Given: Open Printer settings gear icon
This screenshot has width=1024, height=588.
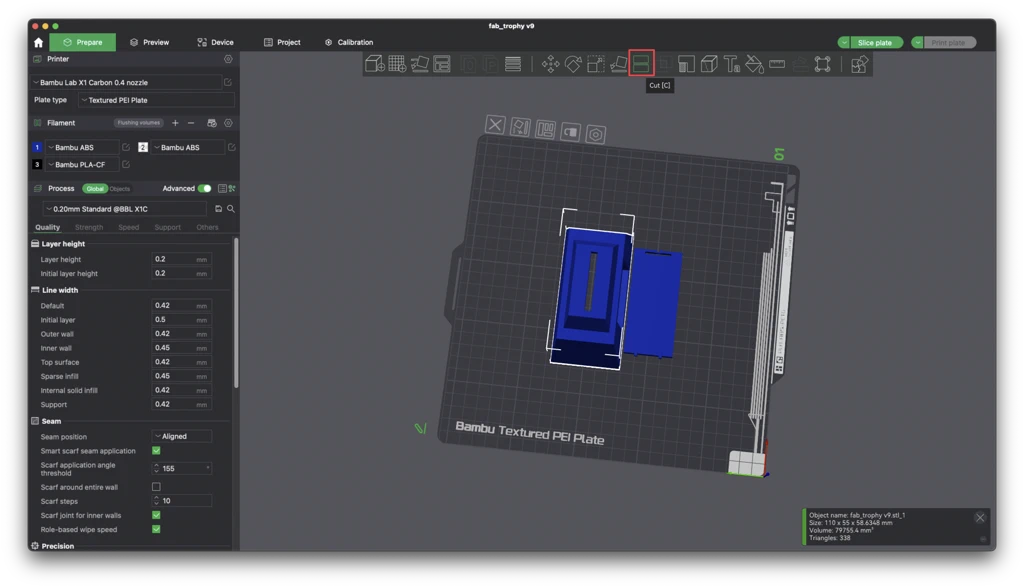Looking at the screenshot, I should coord(228,59).
